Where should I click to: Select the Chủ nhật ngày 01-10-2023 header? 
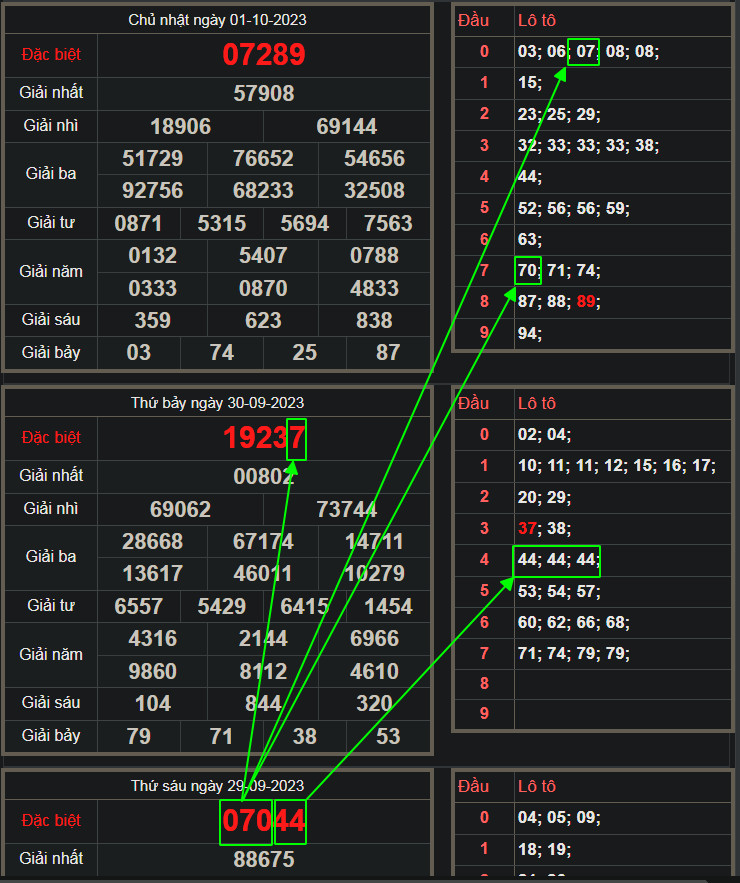(218, 20)
